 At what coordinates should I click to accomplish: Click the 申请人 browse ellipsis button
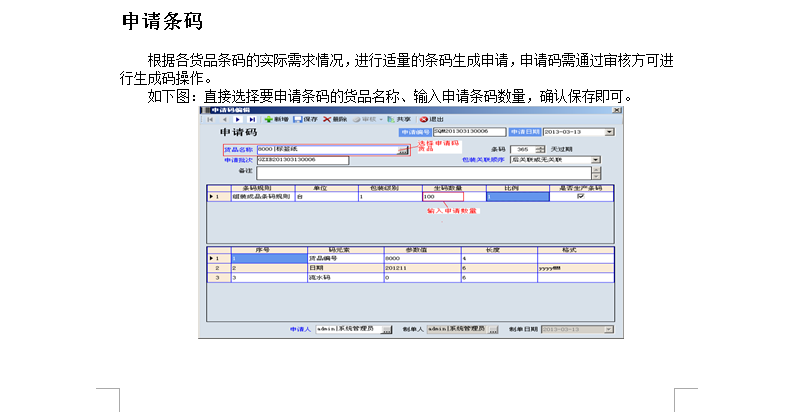[387, 328]
